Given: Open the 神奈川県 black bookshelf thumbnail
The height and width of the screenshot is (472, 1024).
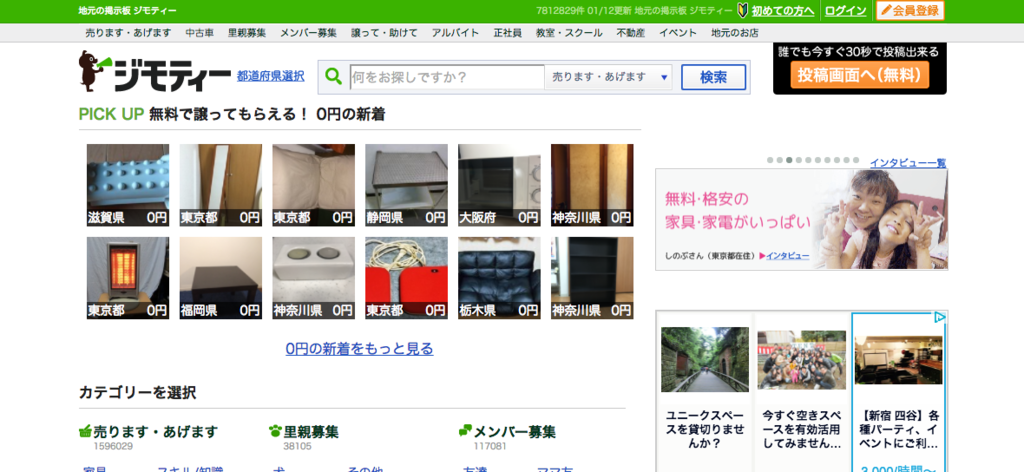Looking at the screenshot, I should [x=592, y=278].
